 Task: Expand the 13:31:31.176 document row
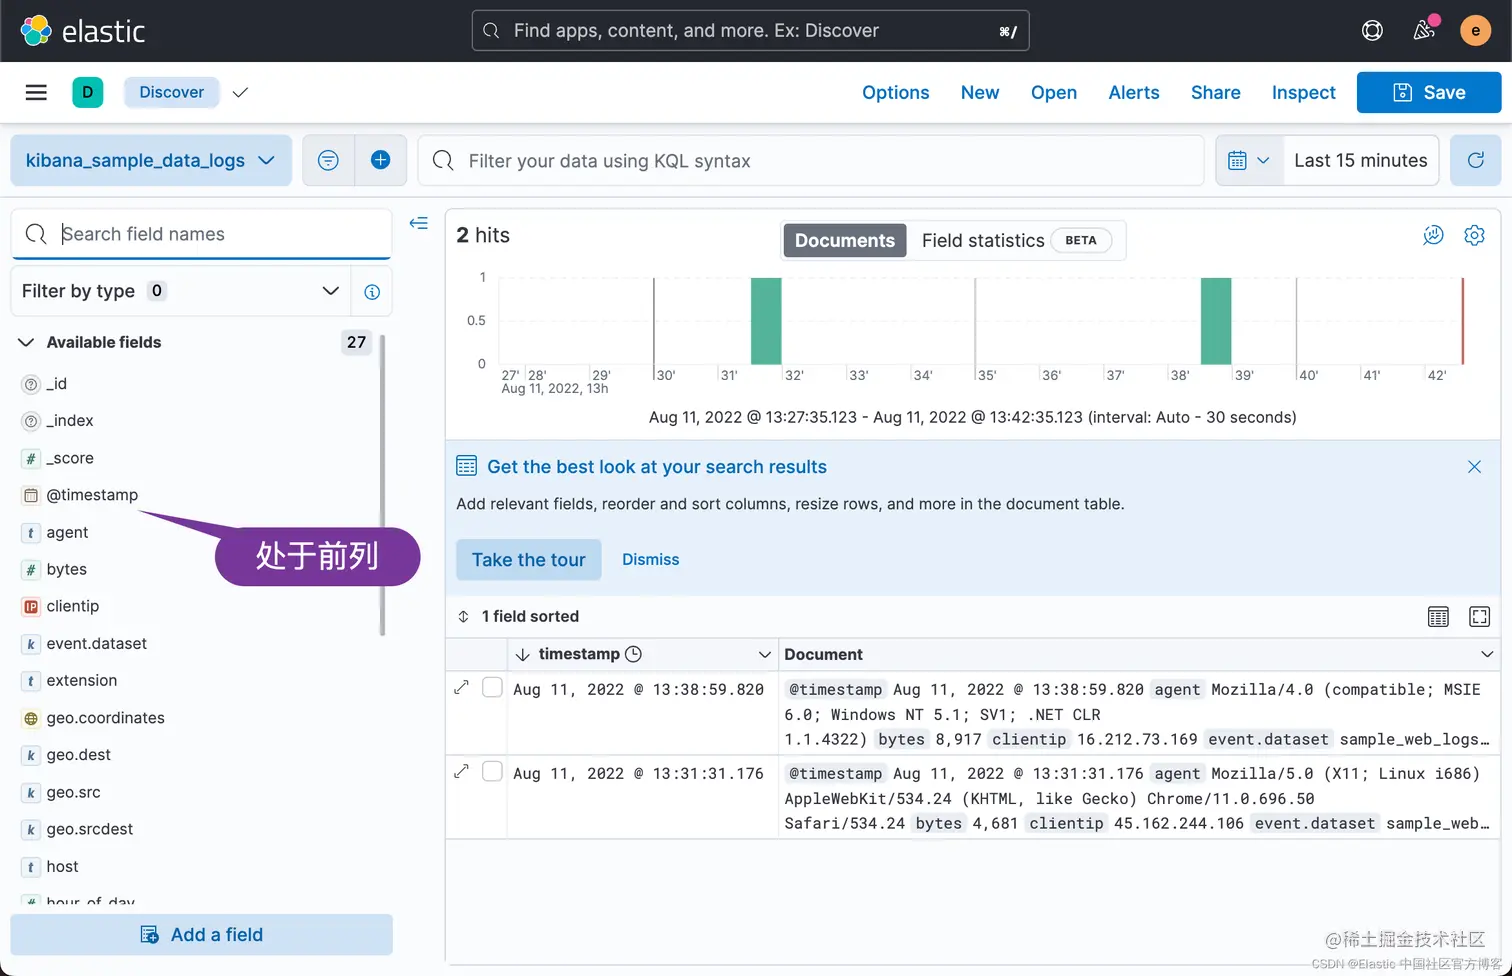pyautogui.click(x=461, y=772)
